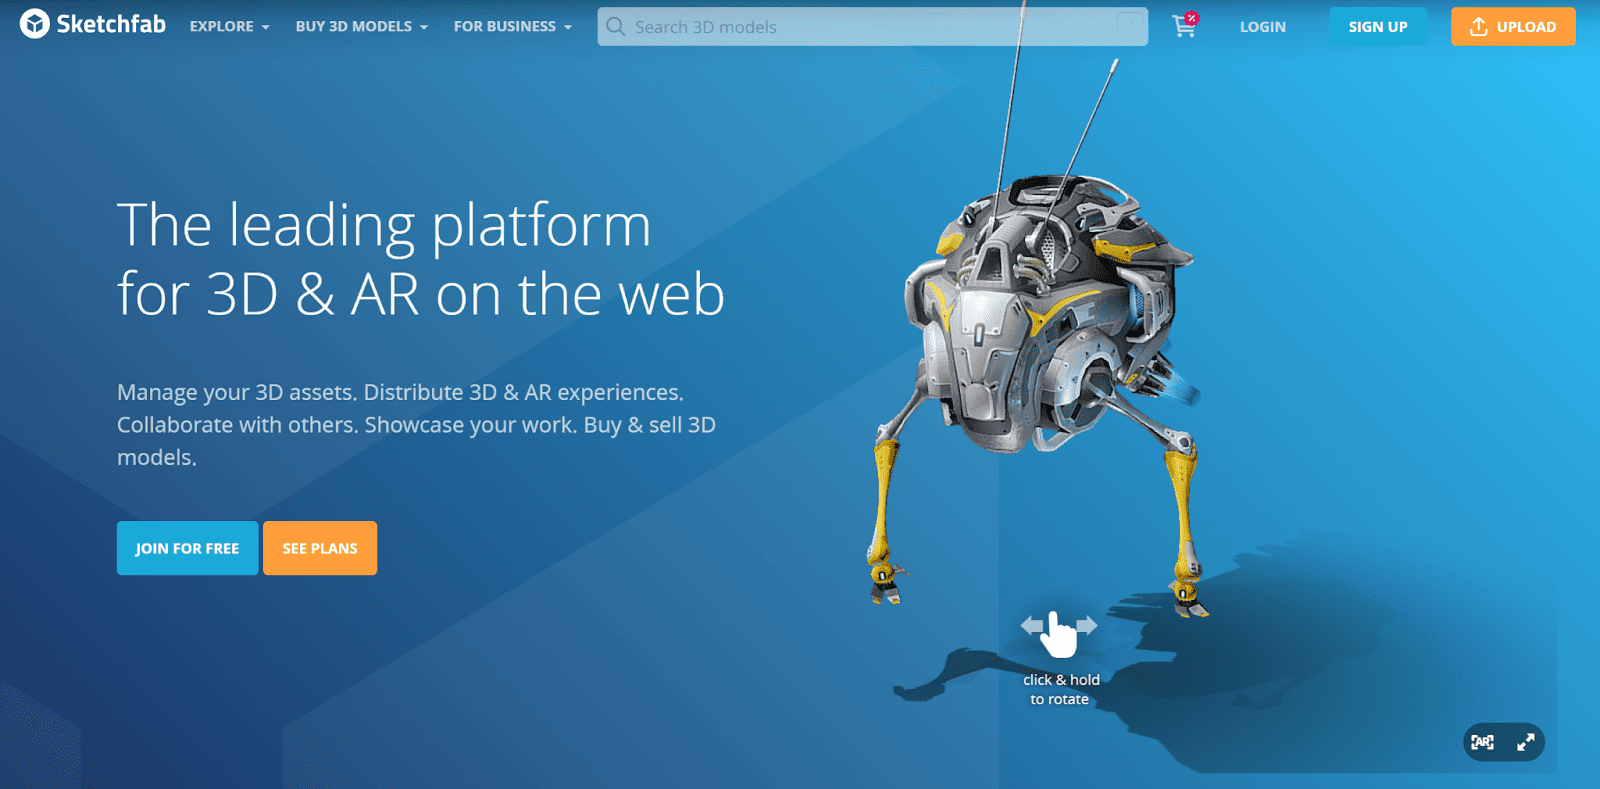The height and width of the screenshot is (789, 1600).
Task: Click the heading 'The leading platform'
Action: 384,225
